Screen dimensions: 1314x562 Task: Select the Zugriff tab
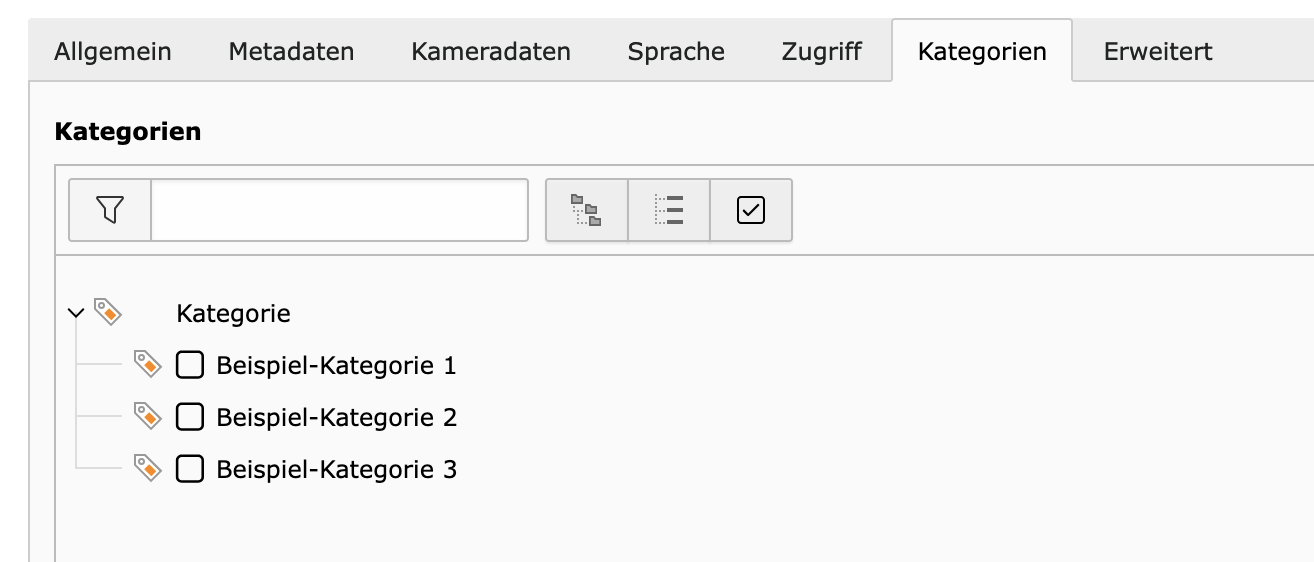(x=821, y=51)
